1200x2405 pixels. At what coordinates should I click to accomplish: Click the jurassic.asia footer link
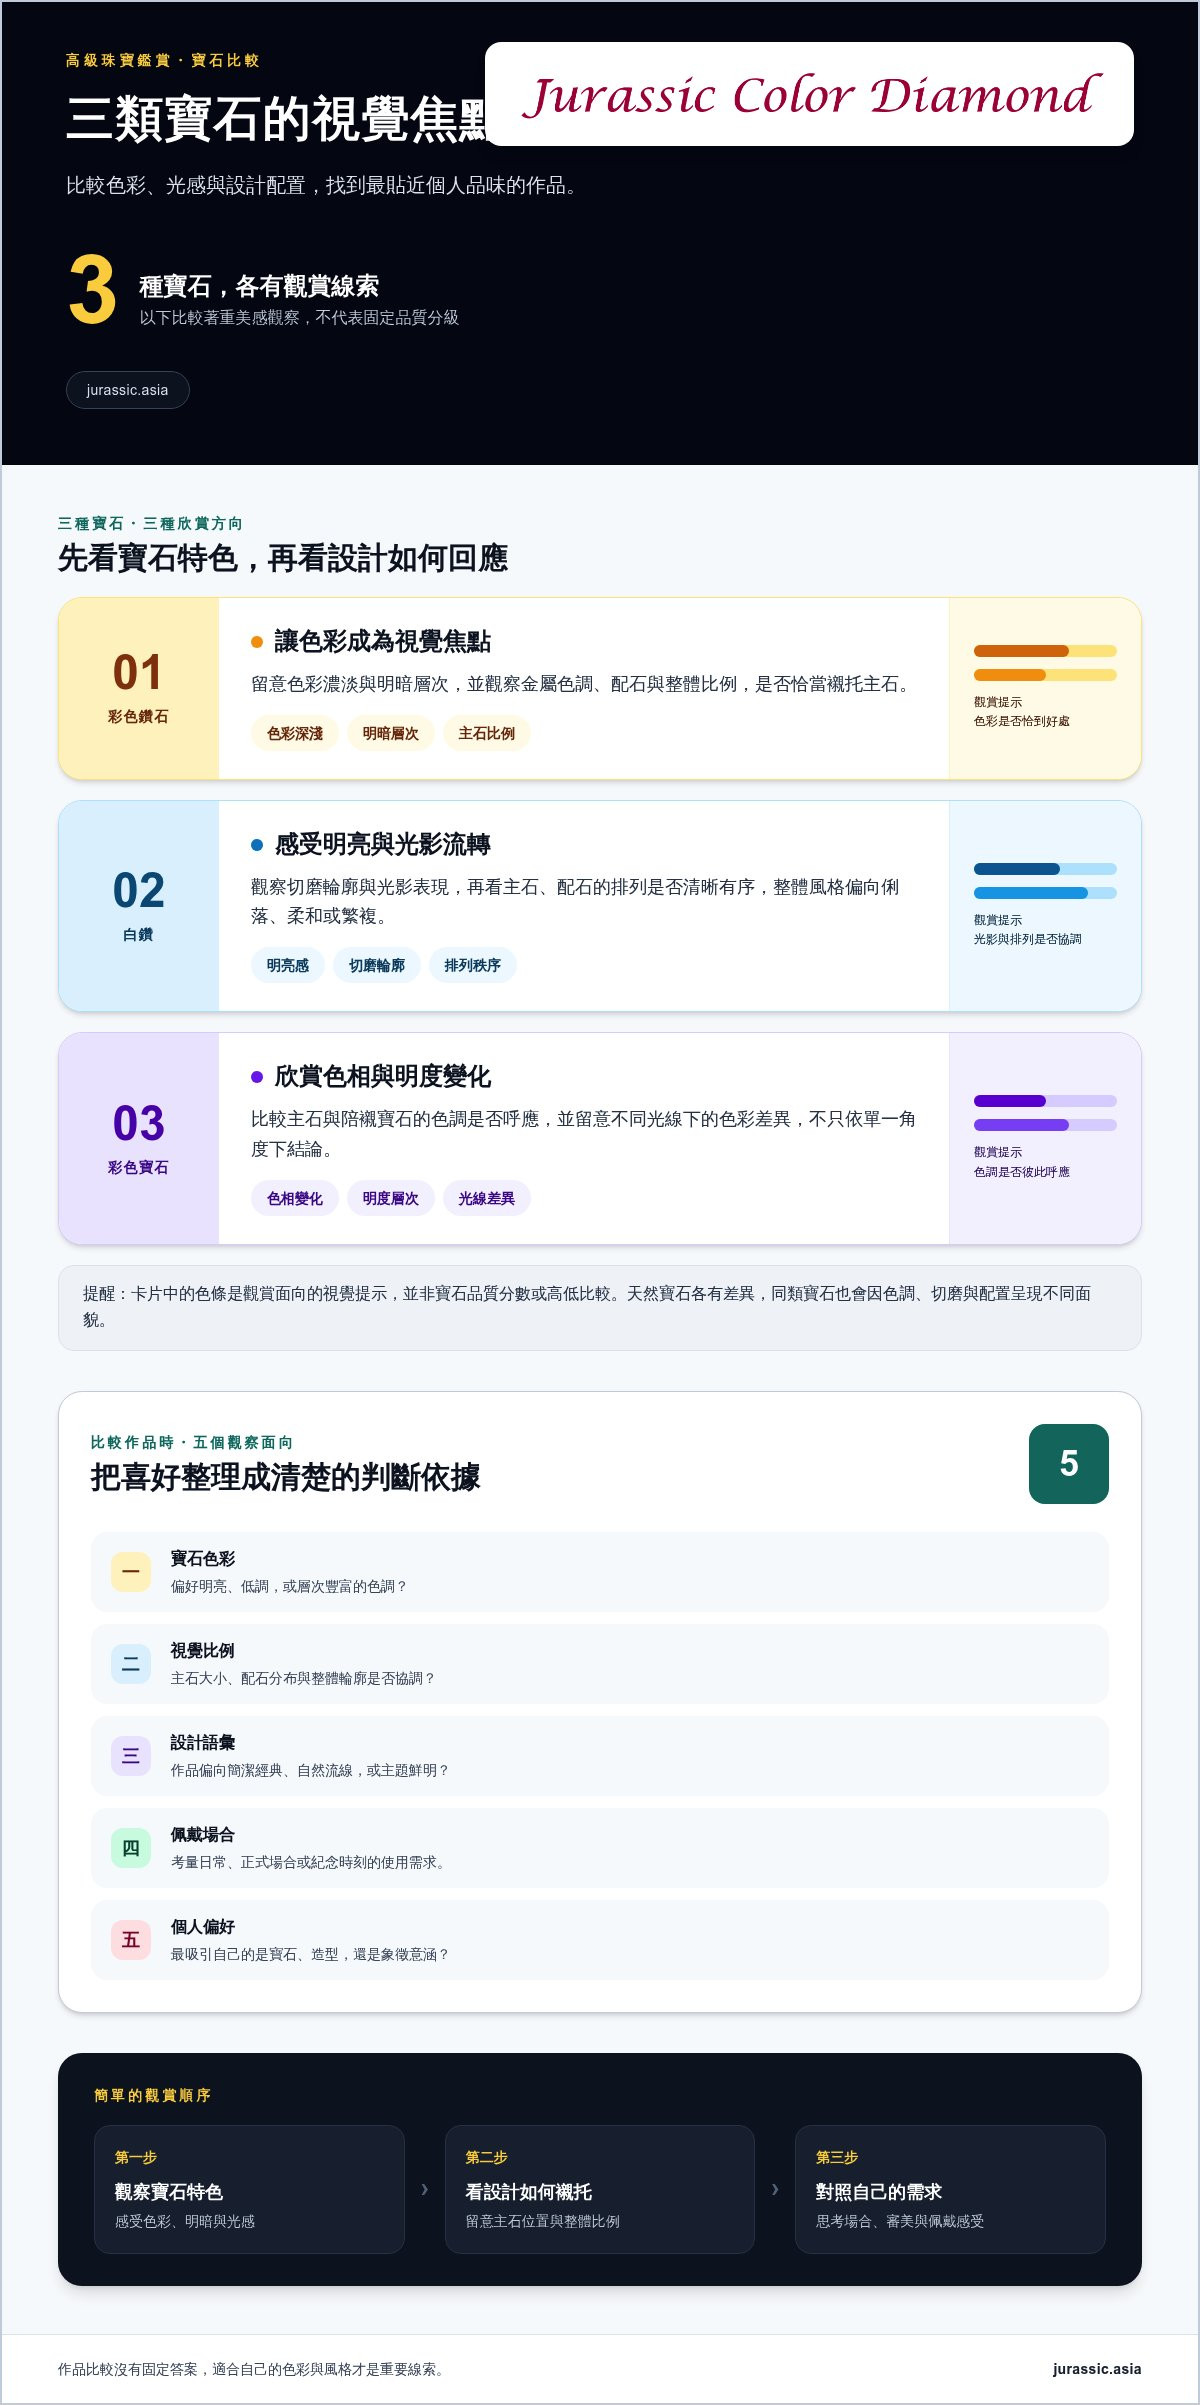[1096, 2369]
